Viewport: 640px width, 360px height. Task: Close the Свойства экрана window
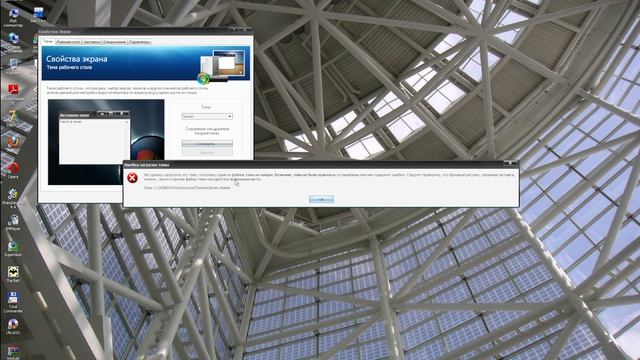[246, 30]
